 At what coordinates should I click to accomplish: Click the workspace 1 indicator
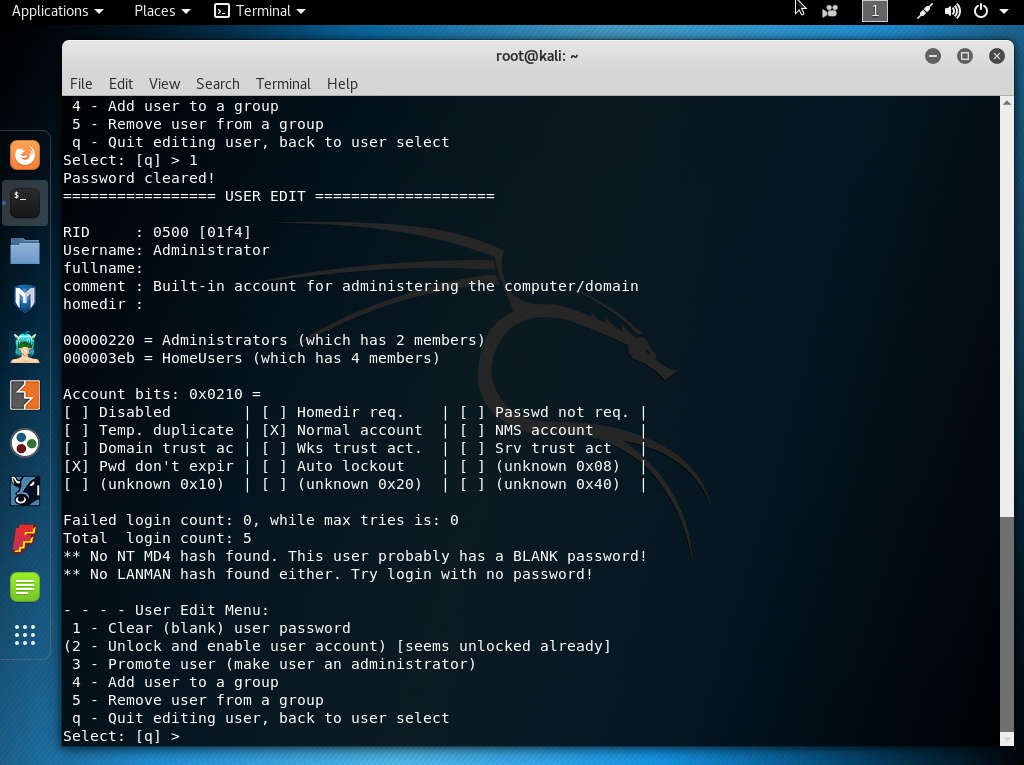875,11
